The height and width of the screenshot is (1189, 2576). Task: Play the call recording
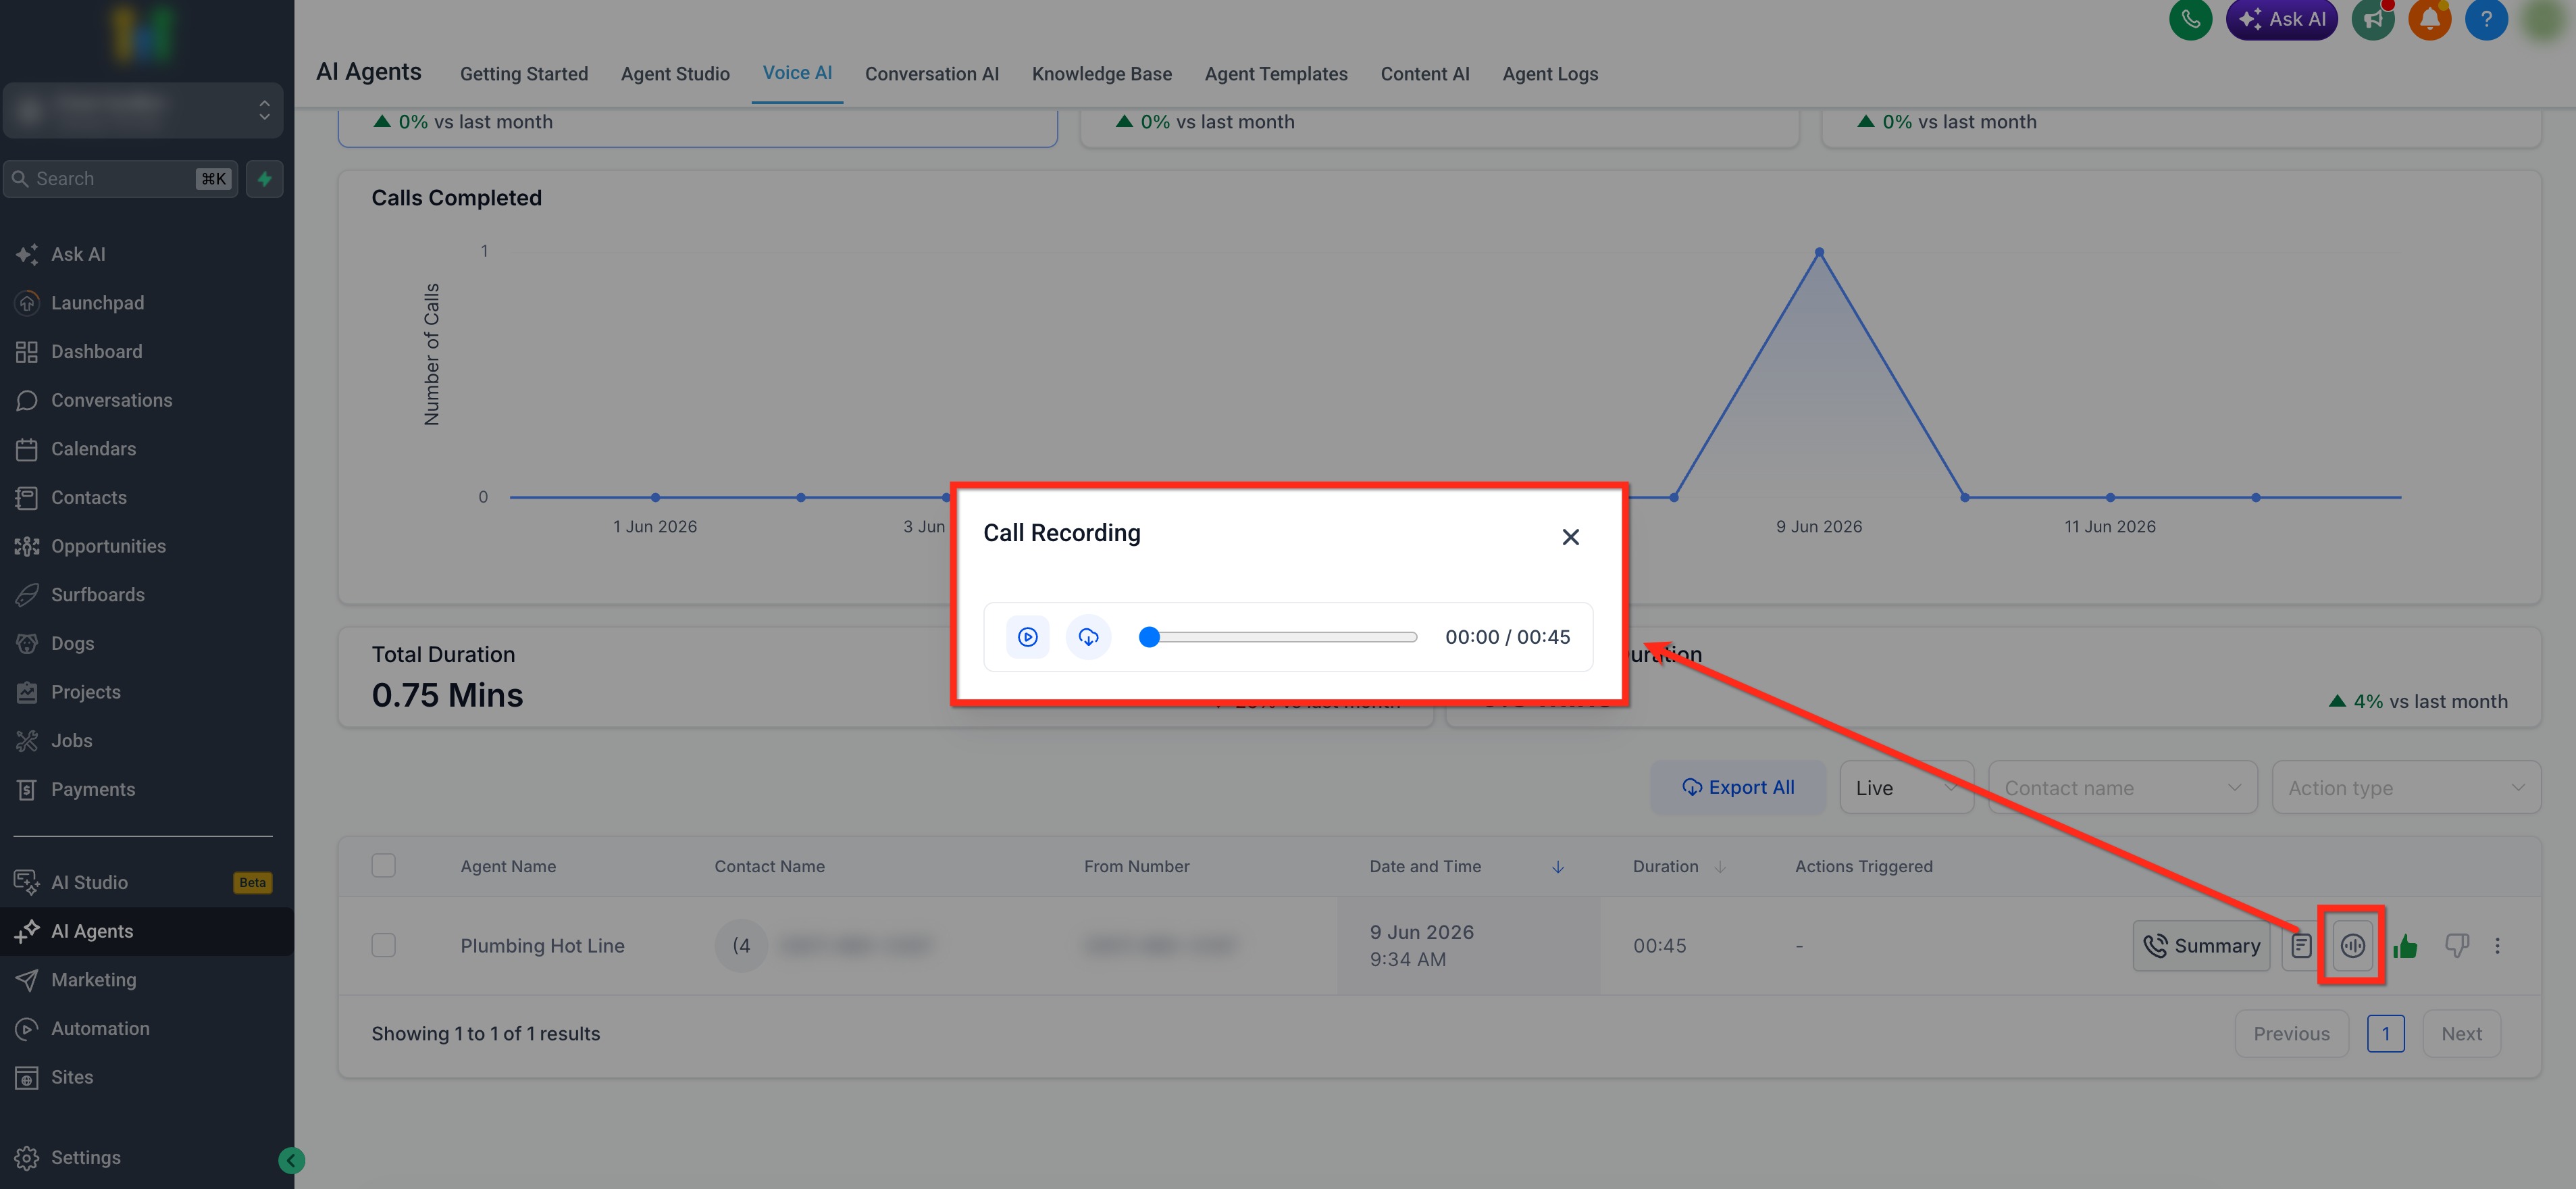[1027, 637]
